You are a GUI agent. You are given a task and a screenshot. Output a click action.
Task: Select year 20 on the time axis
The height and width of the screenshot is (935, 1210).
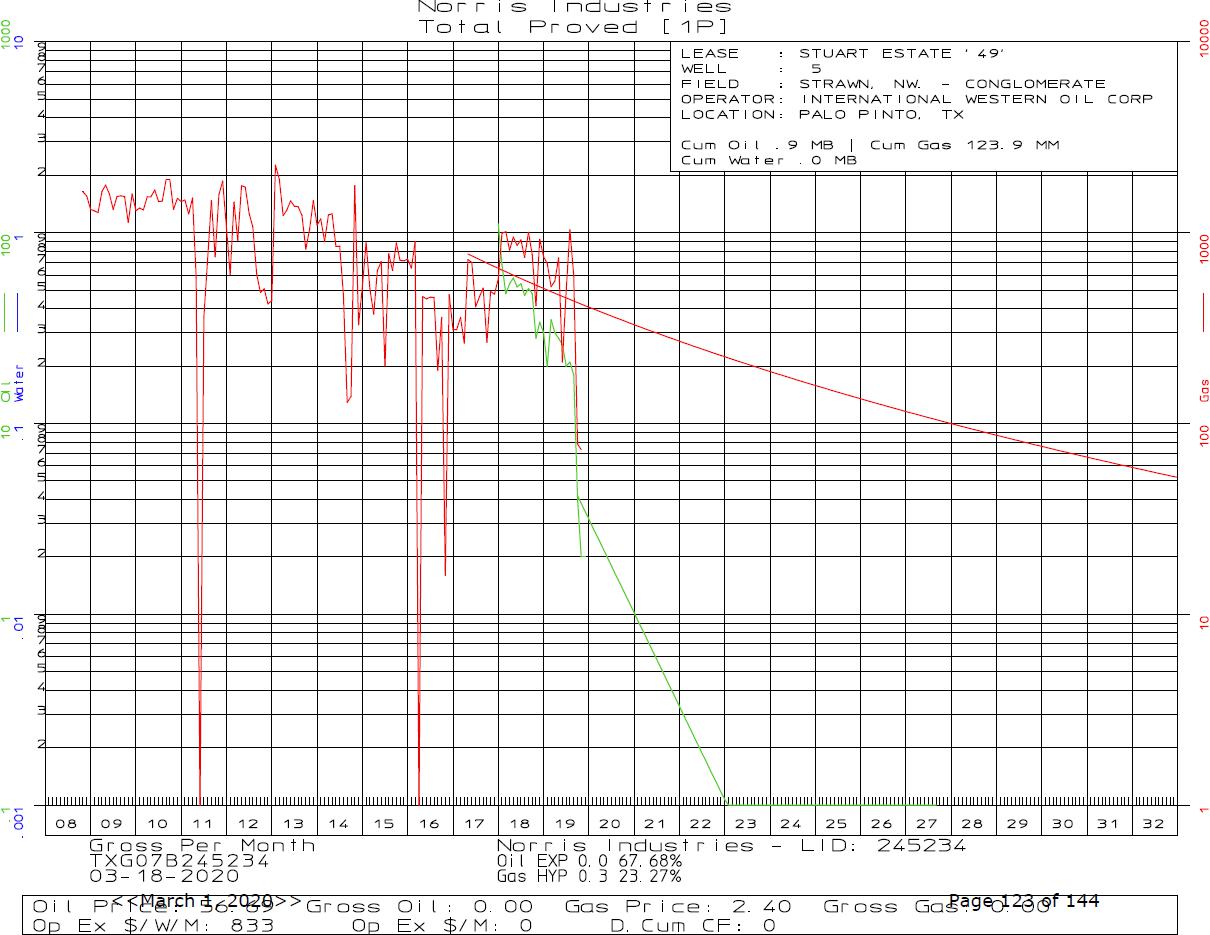tap(610, 824)
